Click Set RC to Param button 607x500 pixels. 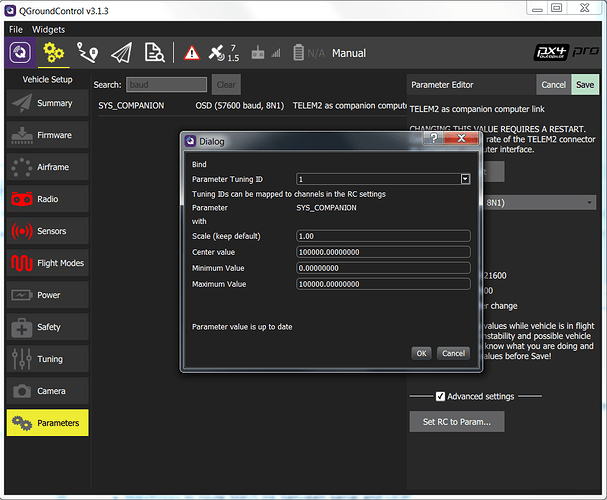[x=456, y=421]
